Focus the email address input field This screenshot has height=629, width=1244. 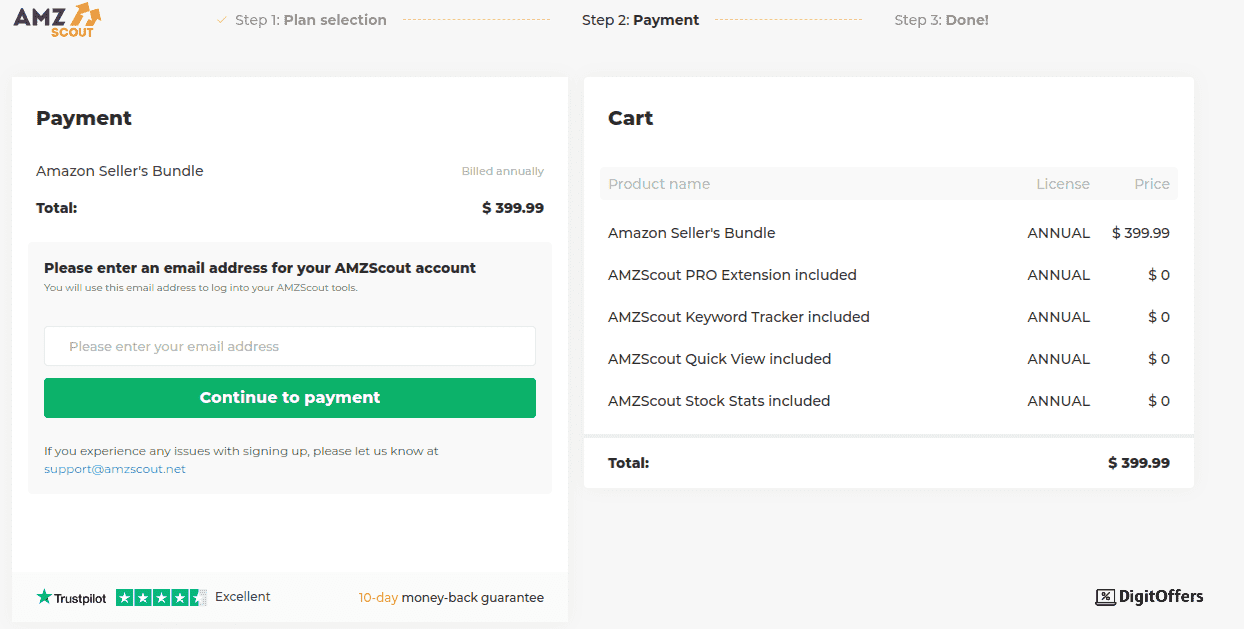pyautogui.click(x=290, y=346)
